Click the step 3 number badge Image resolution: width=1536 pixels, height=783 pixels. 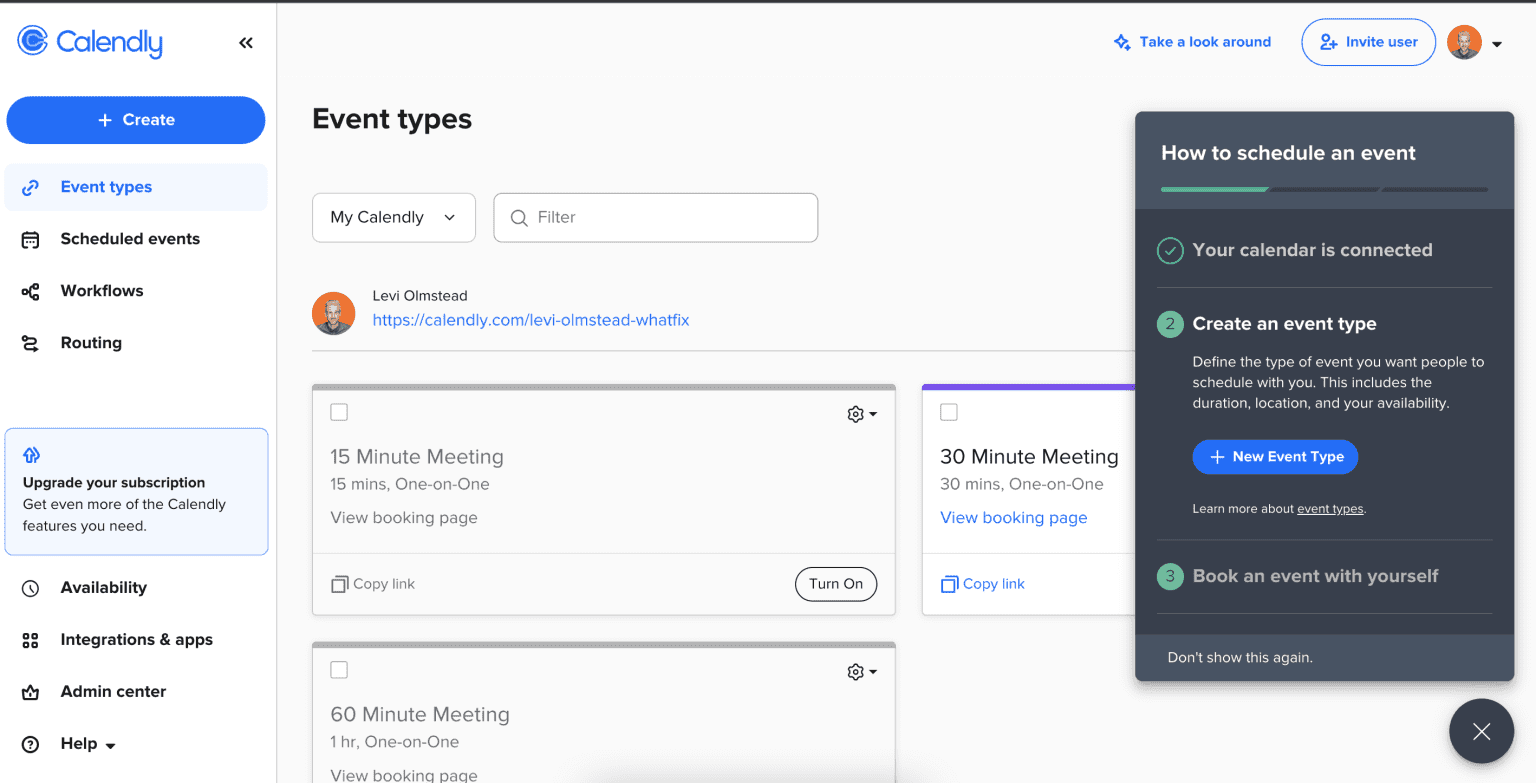coord(1170,577)
